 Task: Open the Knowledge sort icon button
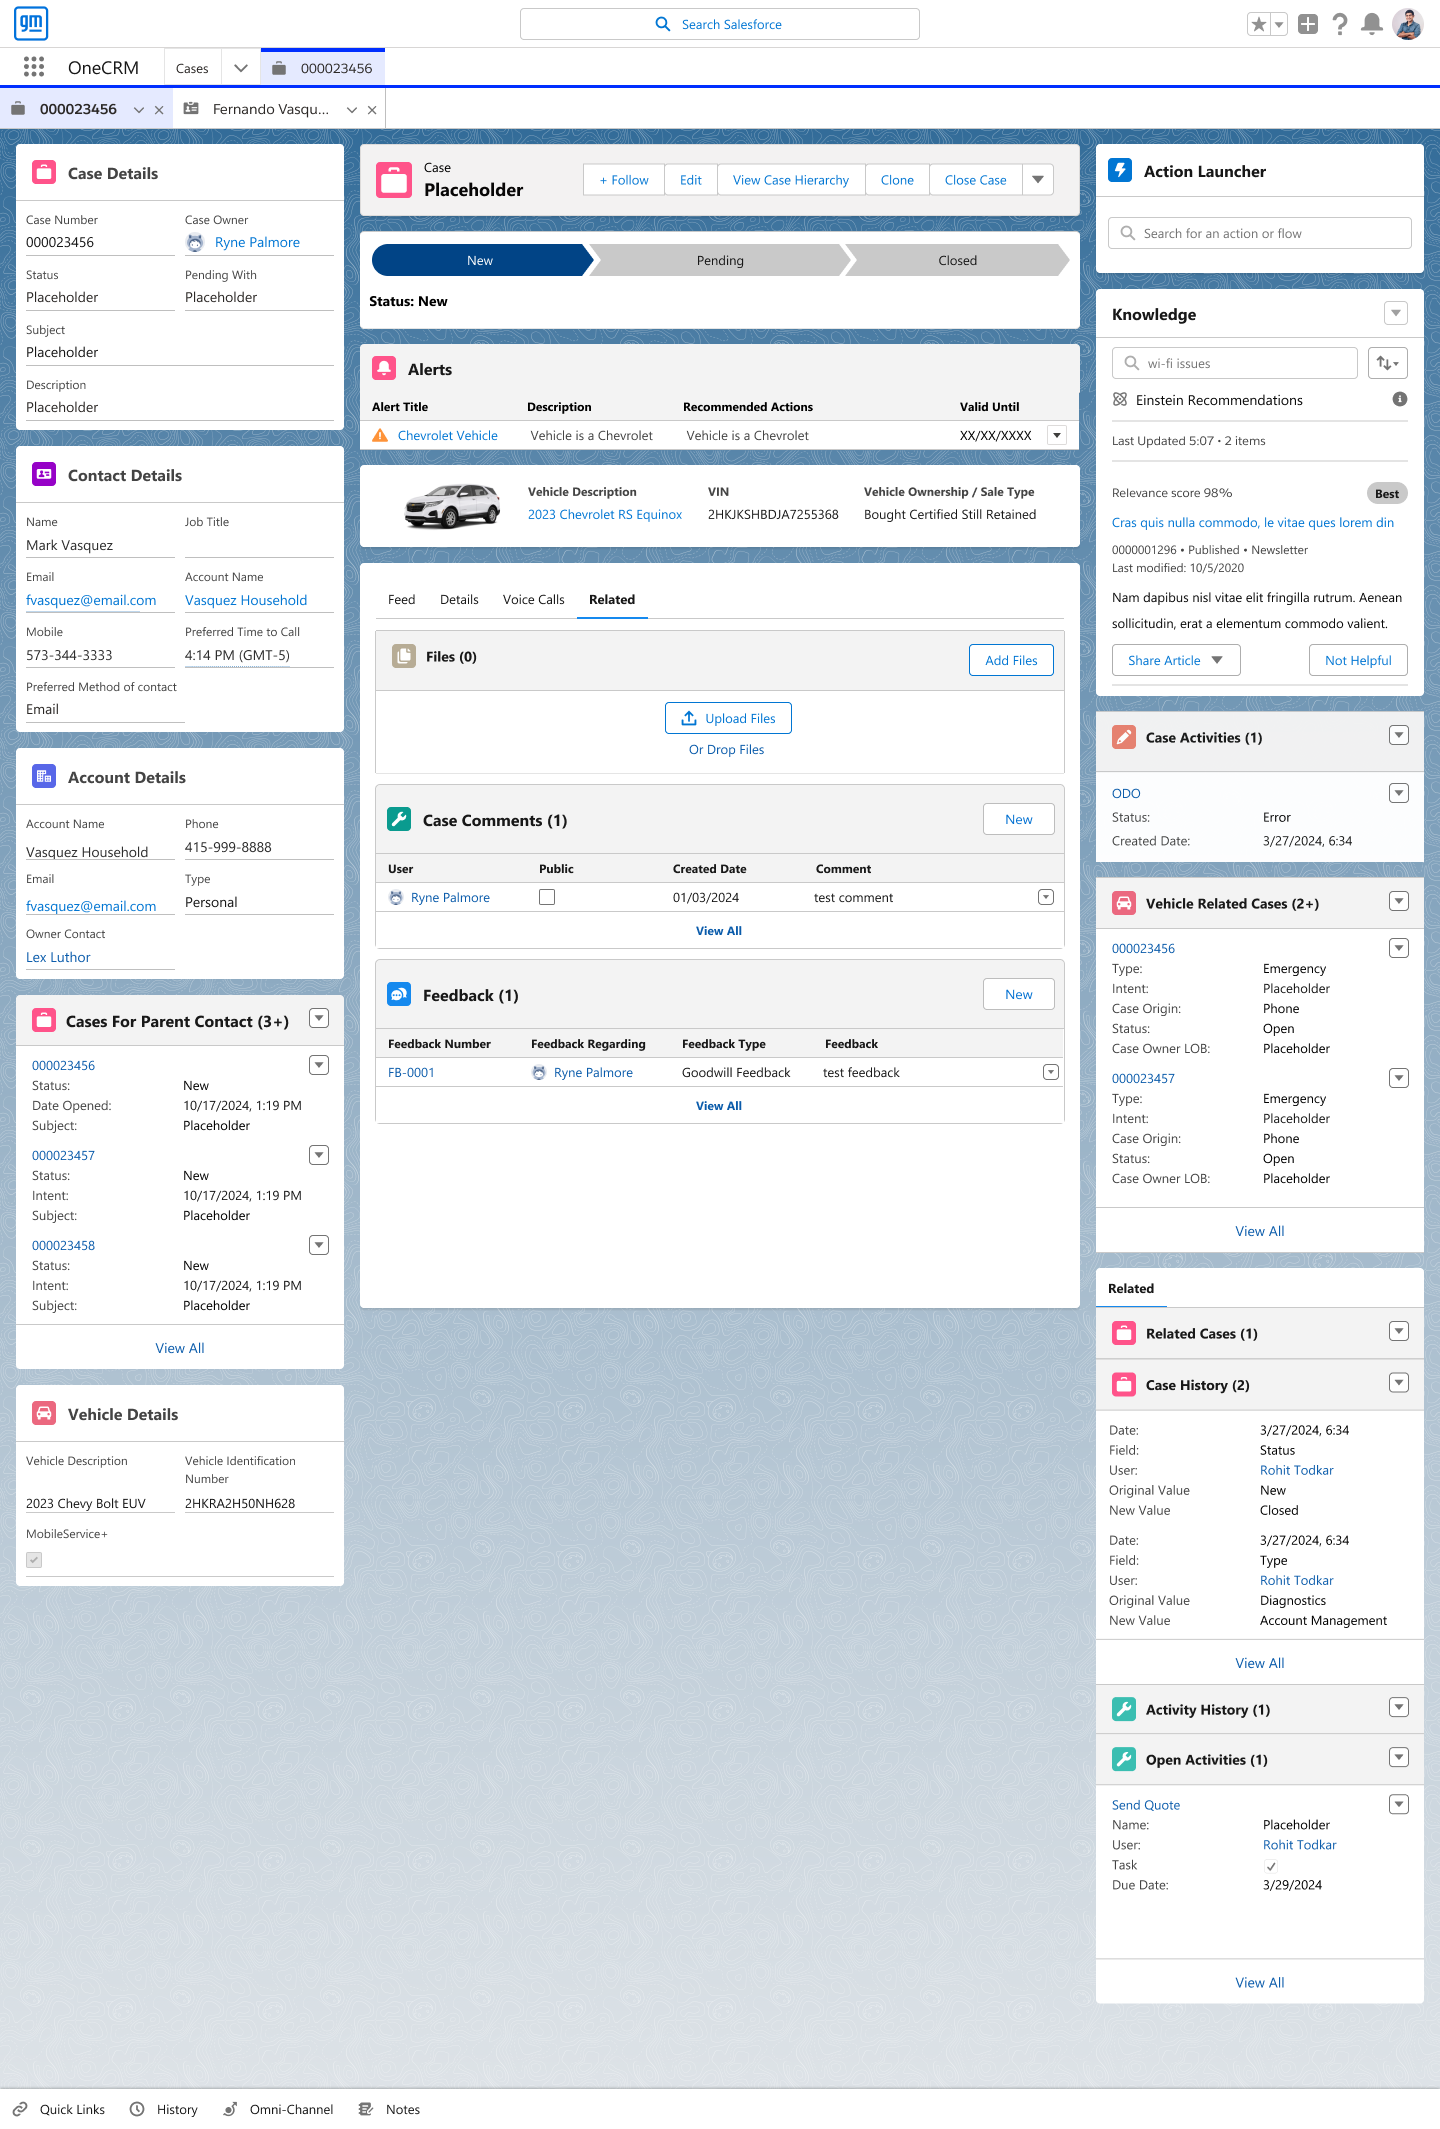click(1388, 363)
